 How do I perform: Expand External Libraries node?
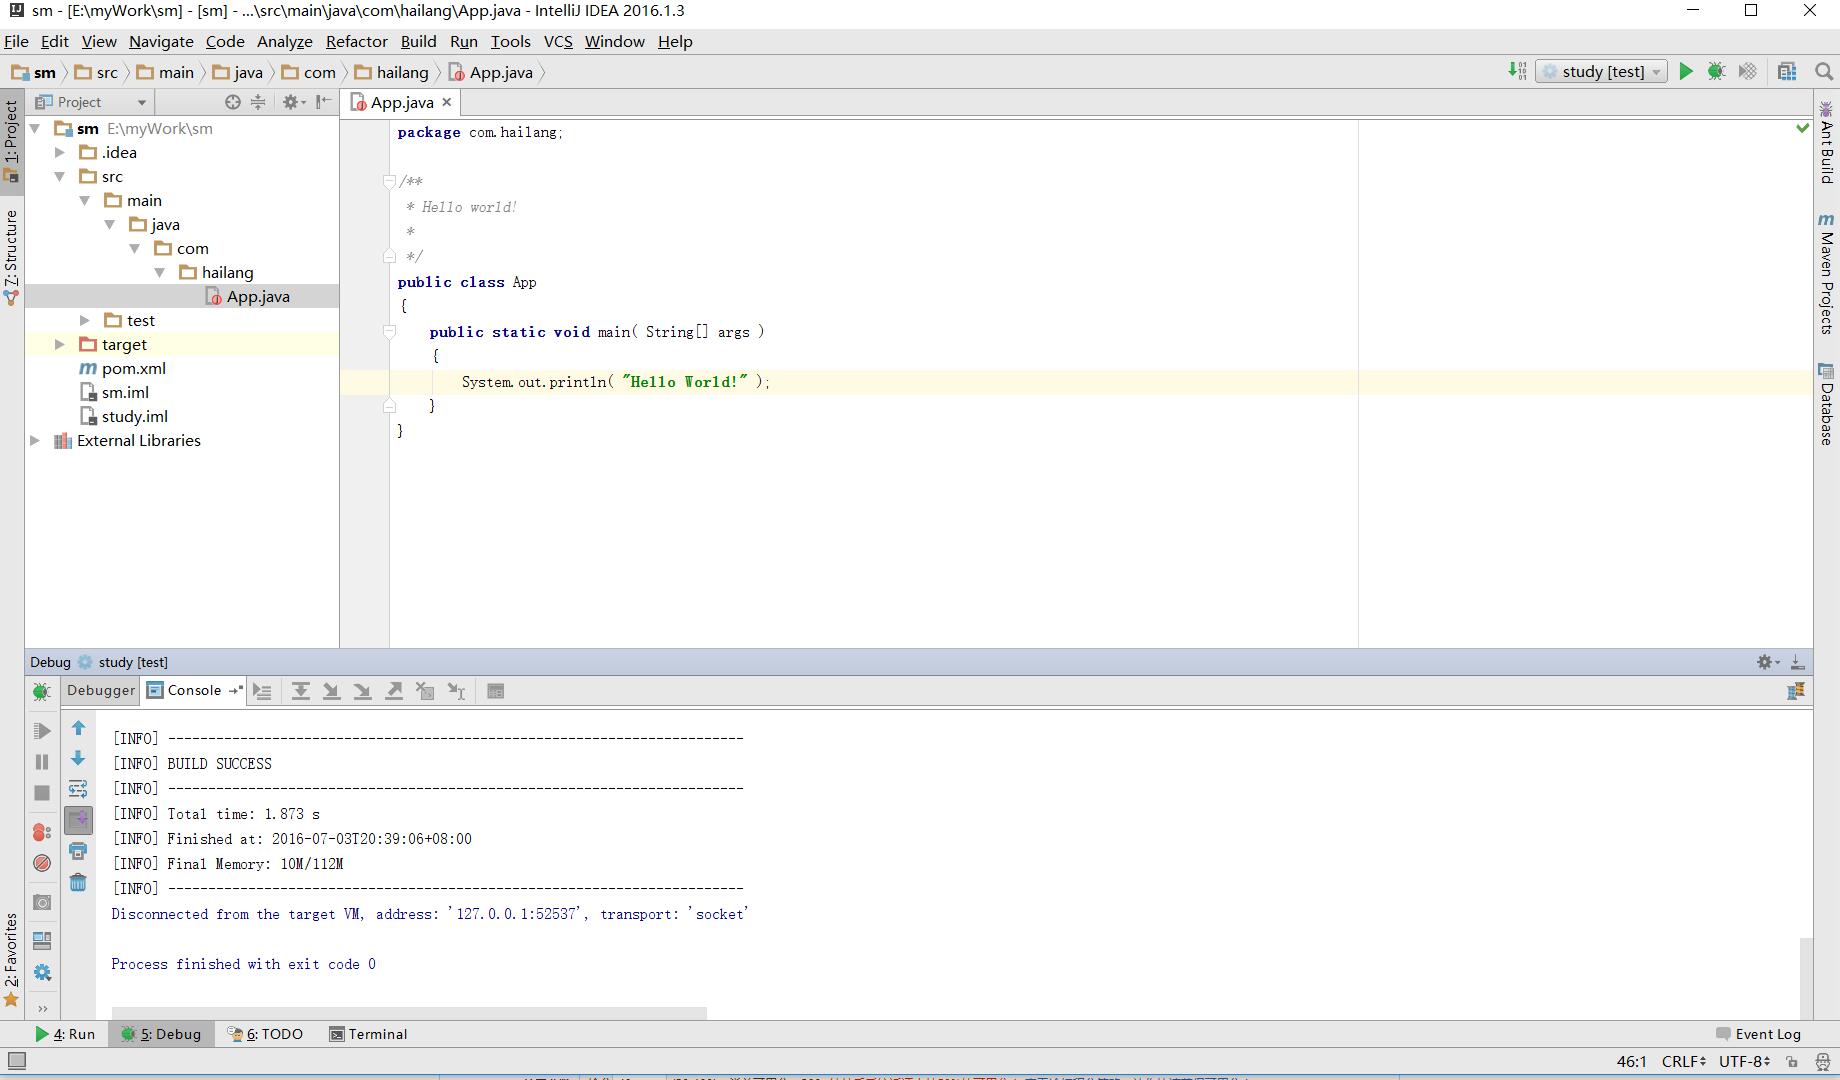pyautogui.click(x=35, y=440)
